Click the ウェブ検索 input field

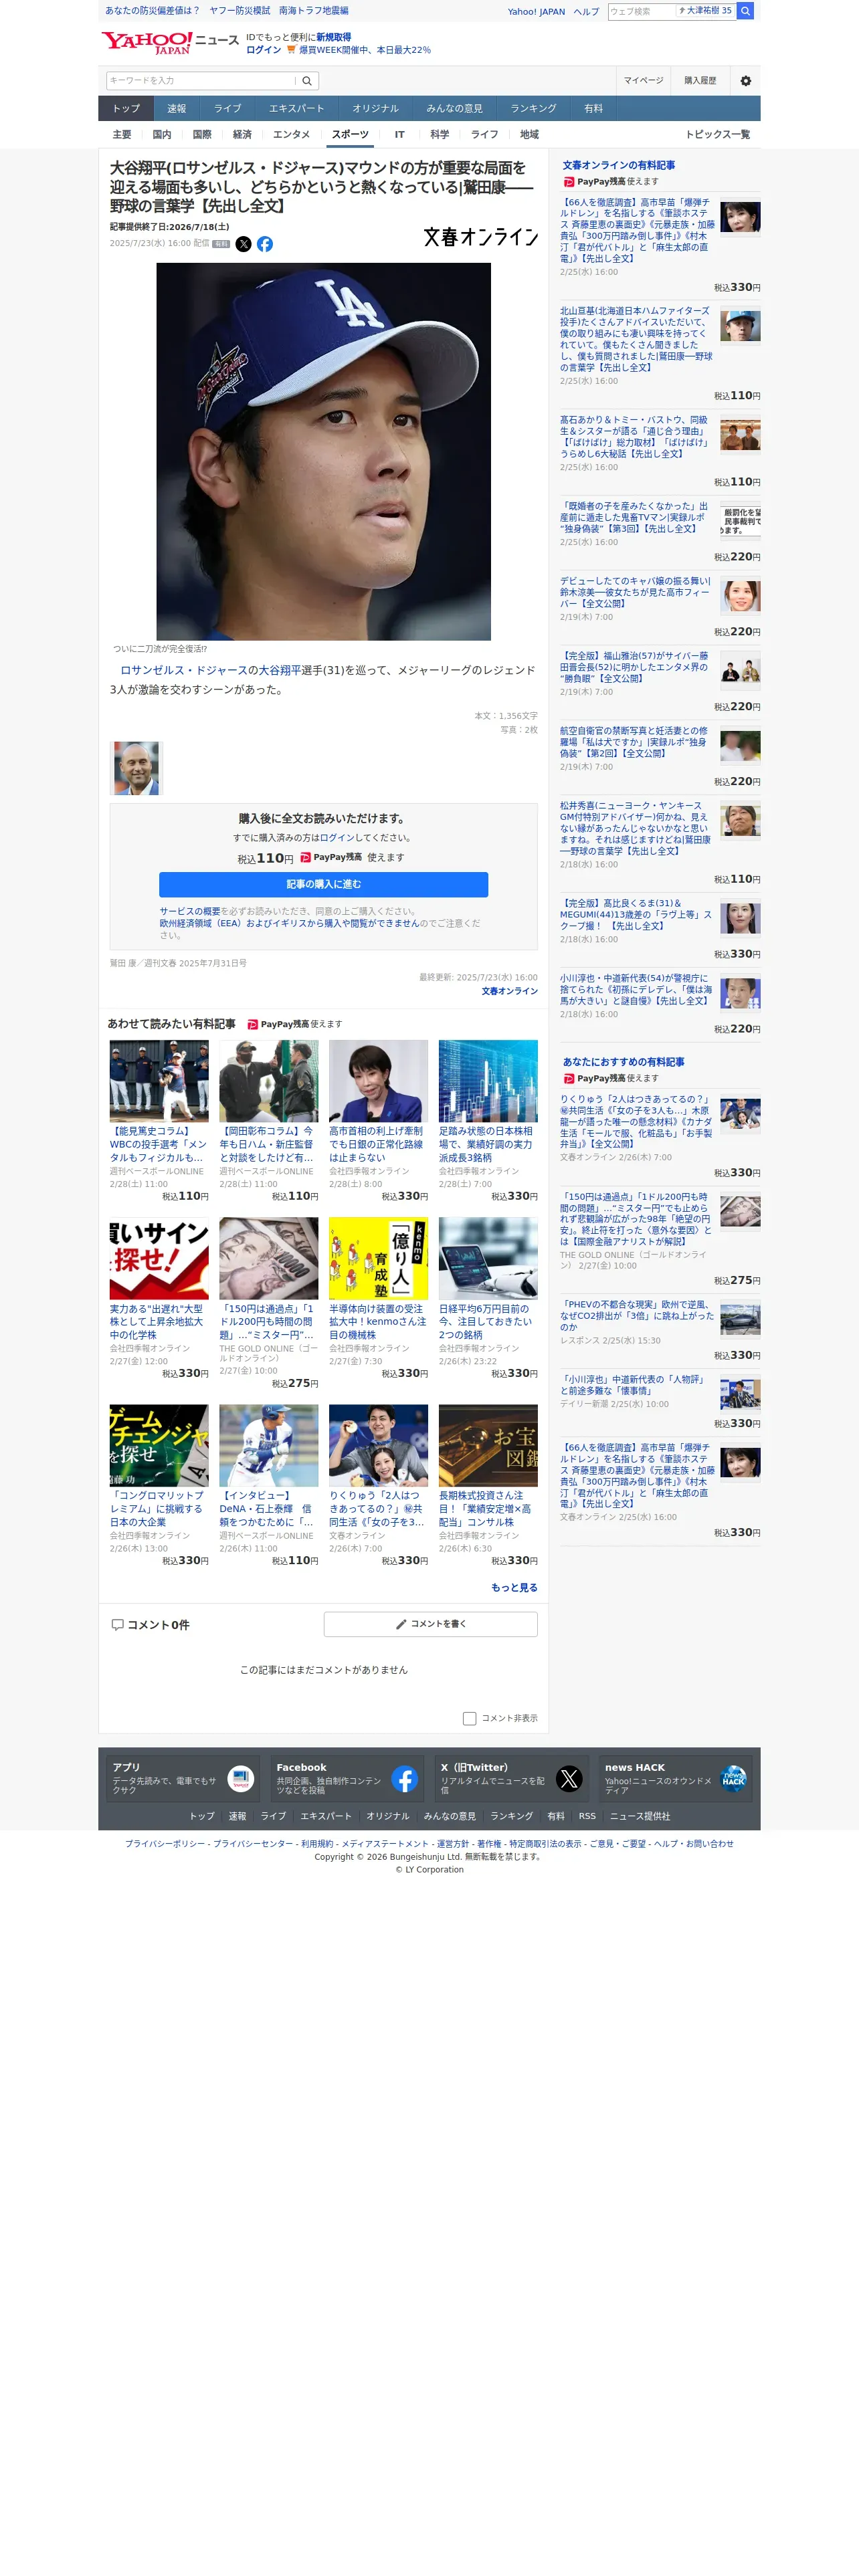point(642,11)
